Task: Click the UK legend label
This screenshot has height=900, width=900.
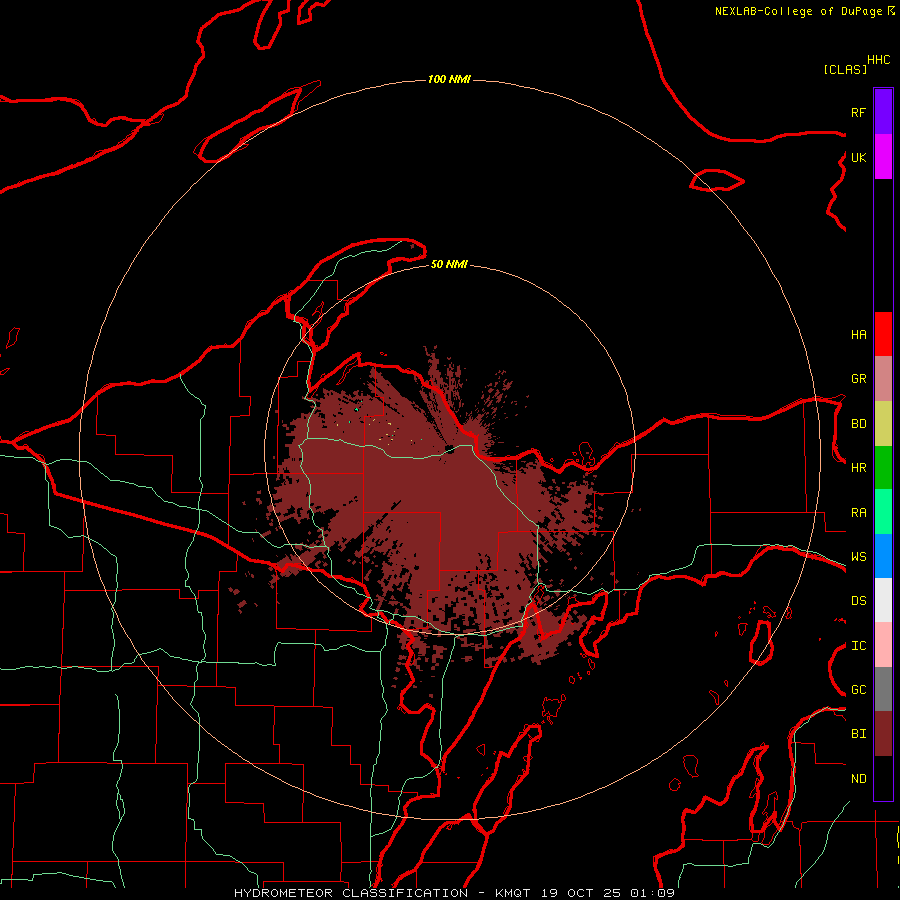Action: tap(858, 157)
